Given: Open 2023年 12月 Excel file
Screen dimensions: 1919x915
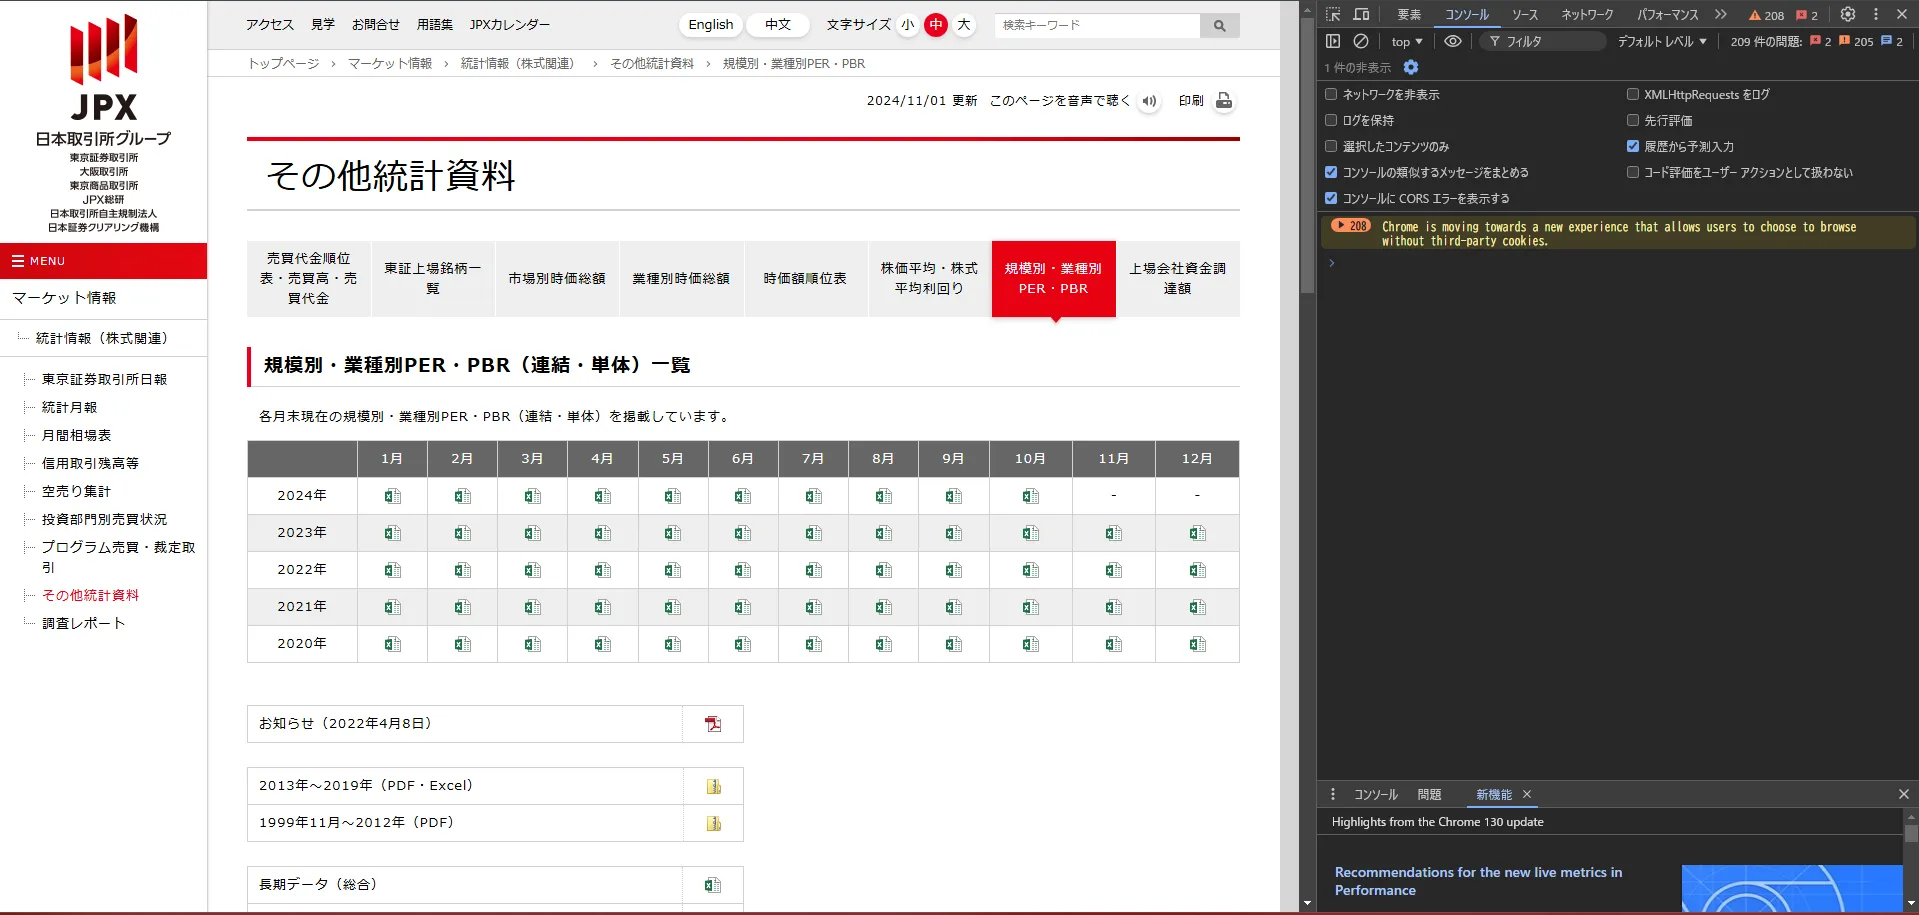Looking at the screenshot, I should [1197, 533].
